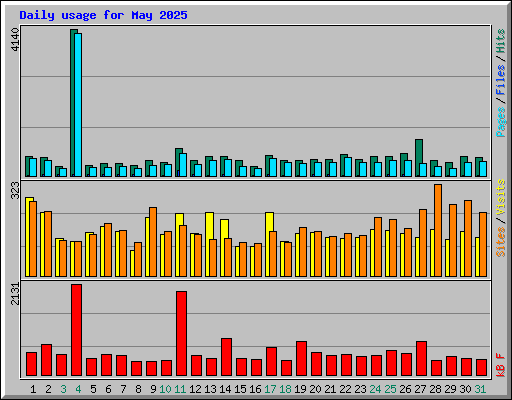Click the 4140 value on the hits axis
Viewport: 512px width, 400px height.
pos(16,40)
